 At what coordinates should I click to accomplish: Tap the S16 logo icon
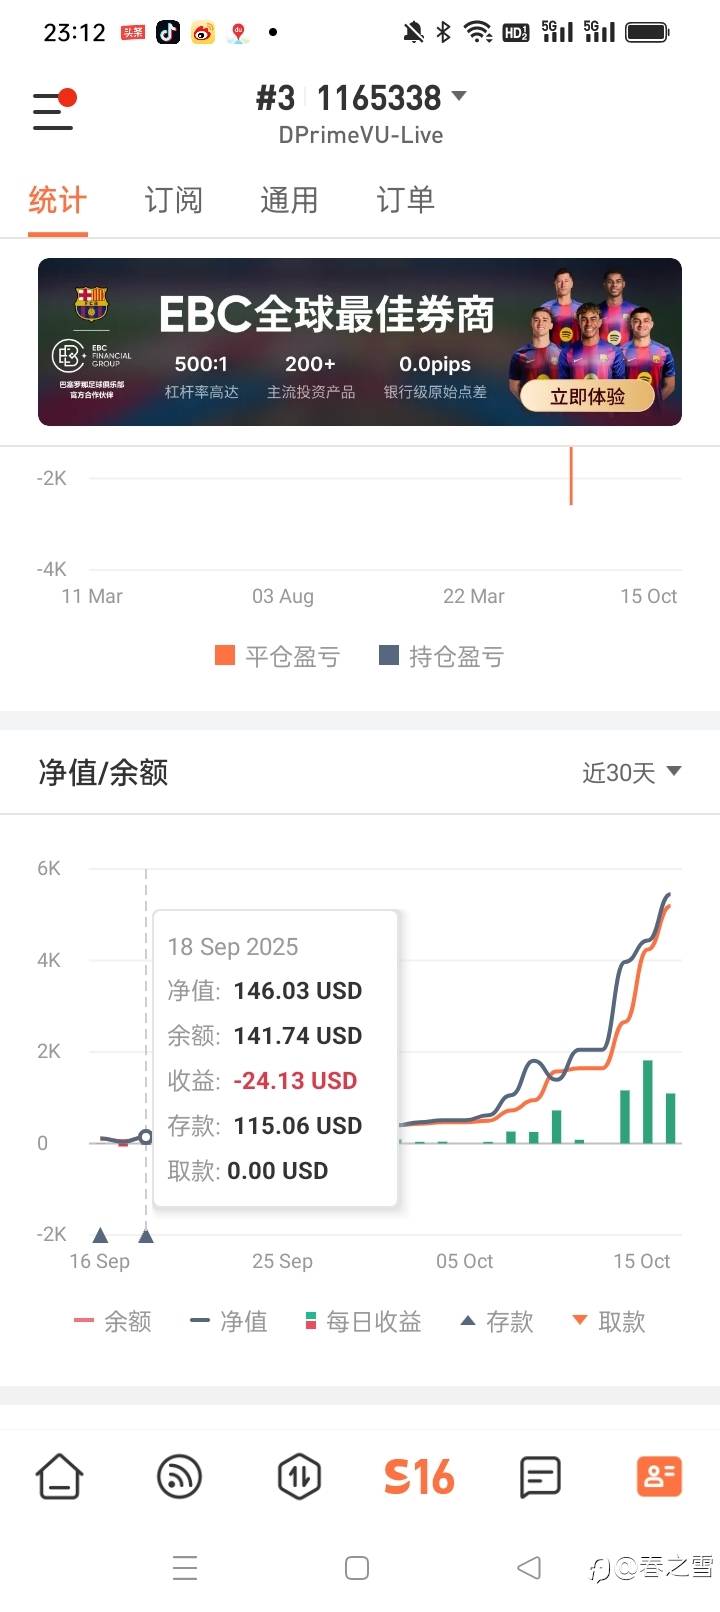pyautogui.click(x=419, y=1476)
